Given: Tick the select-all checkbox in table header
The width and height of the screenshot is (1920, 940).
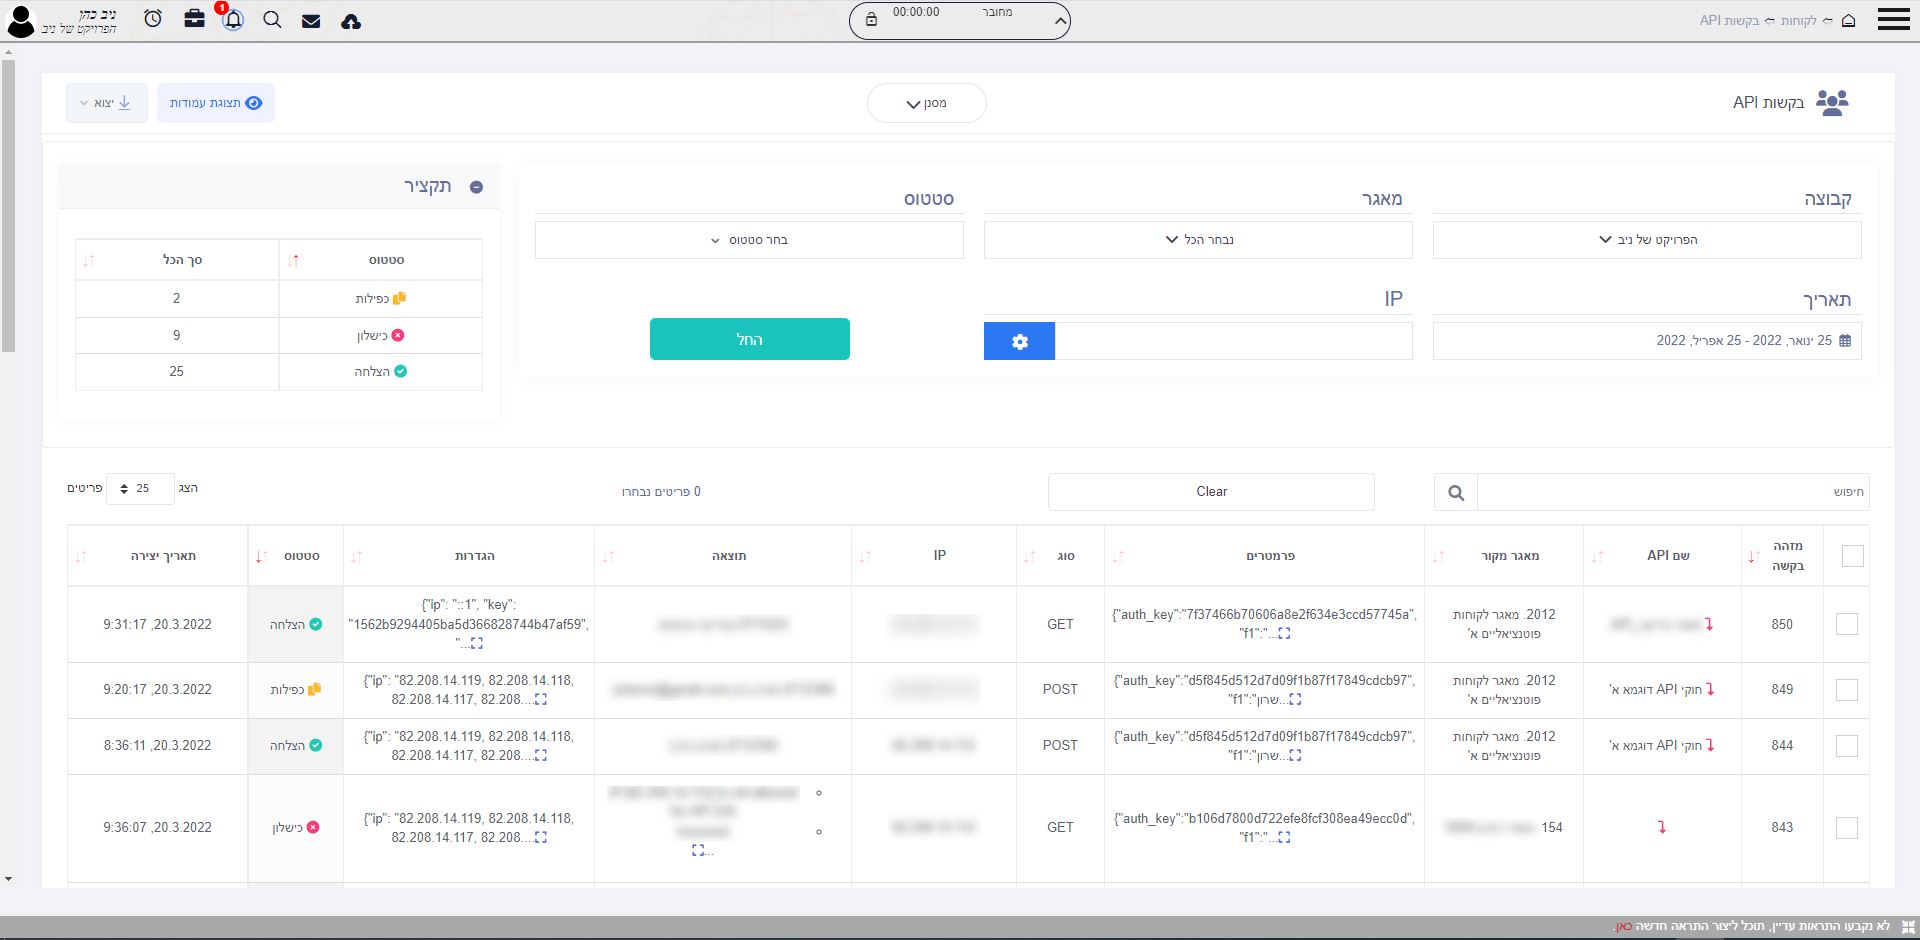Looking at the screenshot, I should (1852, 556).
